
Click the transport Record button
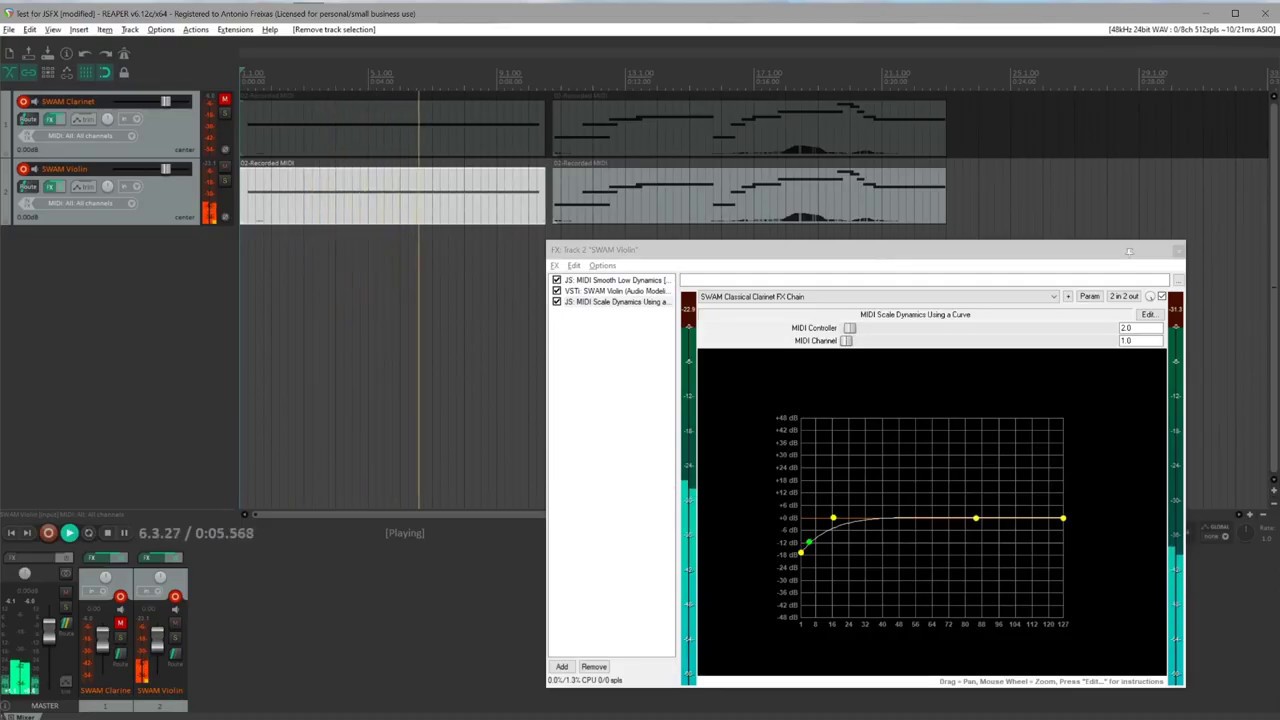[x=48, y=533]
